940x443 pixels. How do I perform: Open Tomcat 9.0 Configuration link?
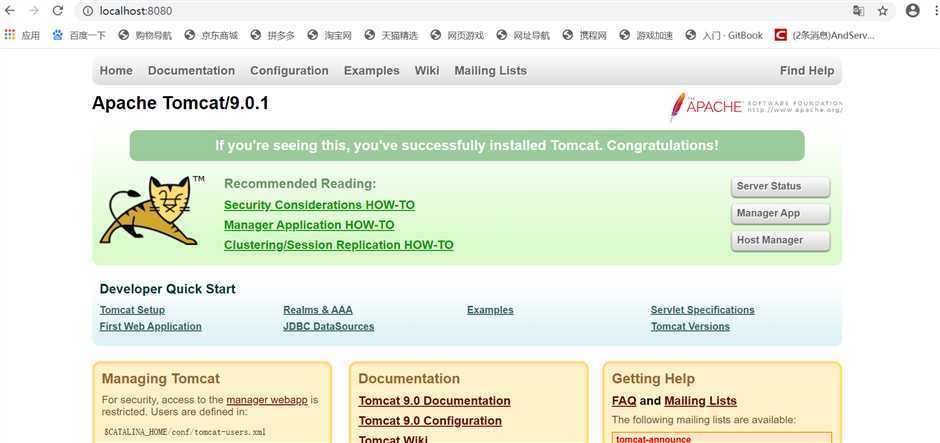point(430,421)
